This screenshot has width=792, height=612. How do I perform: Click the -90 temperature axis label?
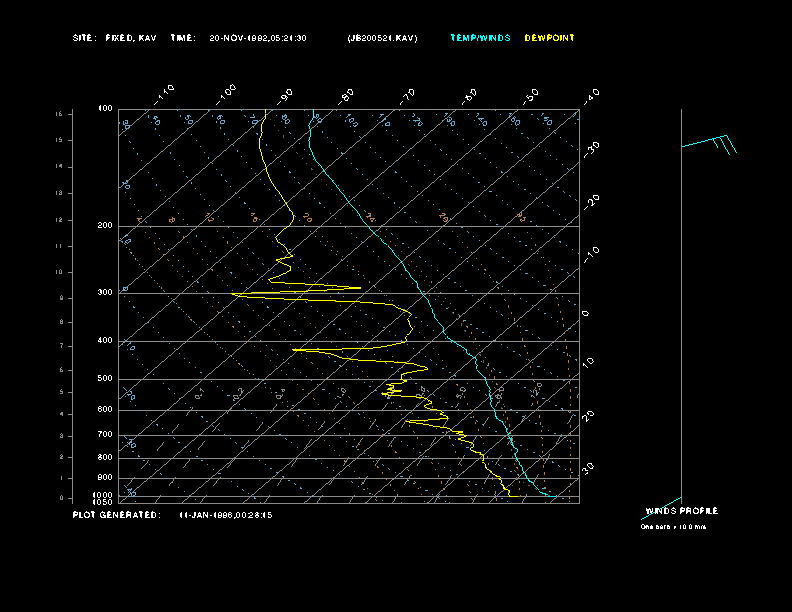[286, 95]
